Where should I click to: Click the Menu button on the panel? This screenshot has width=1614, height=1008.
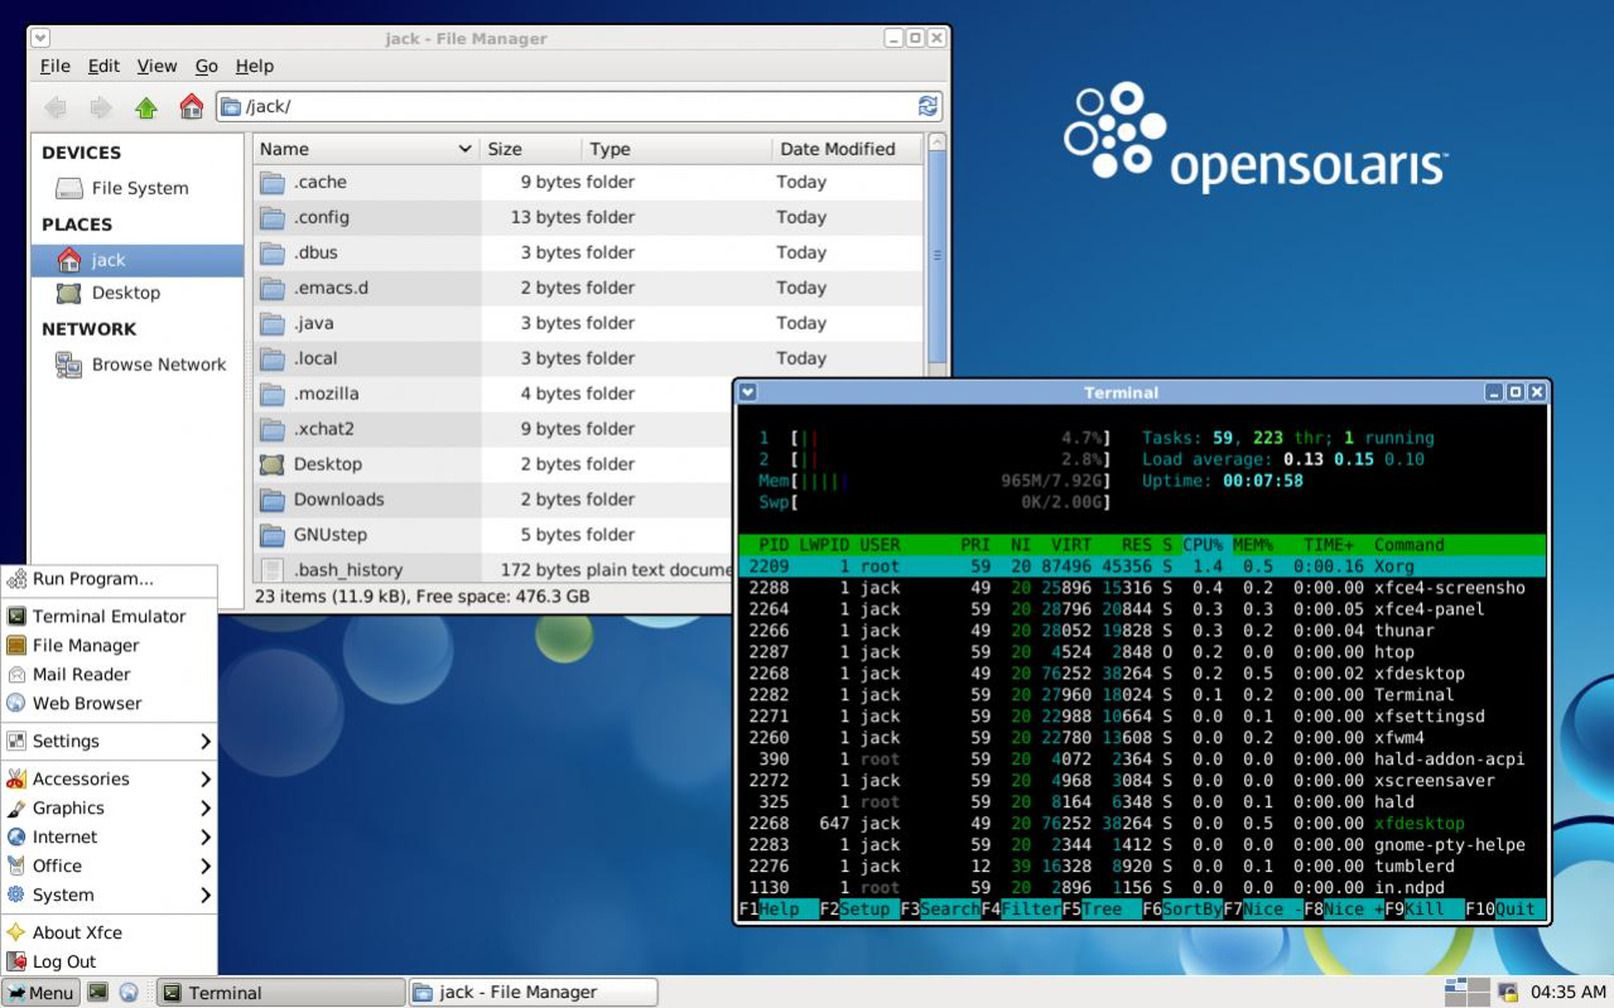point(41,992)
